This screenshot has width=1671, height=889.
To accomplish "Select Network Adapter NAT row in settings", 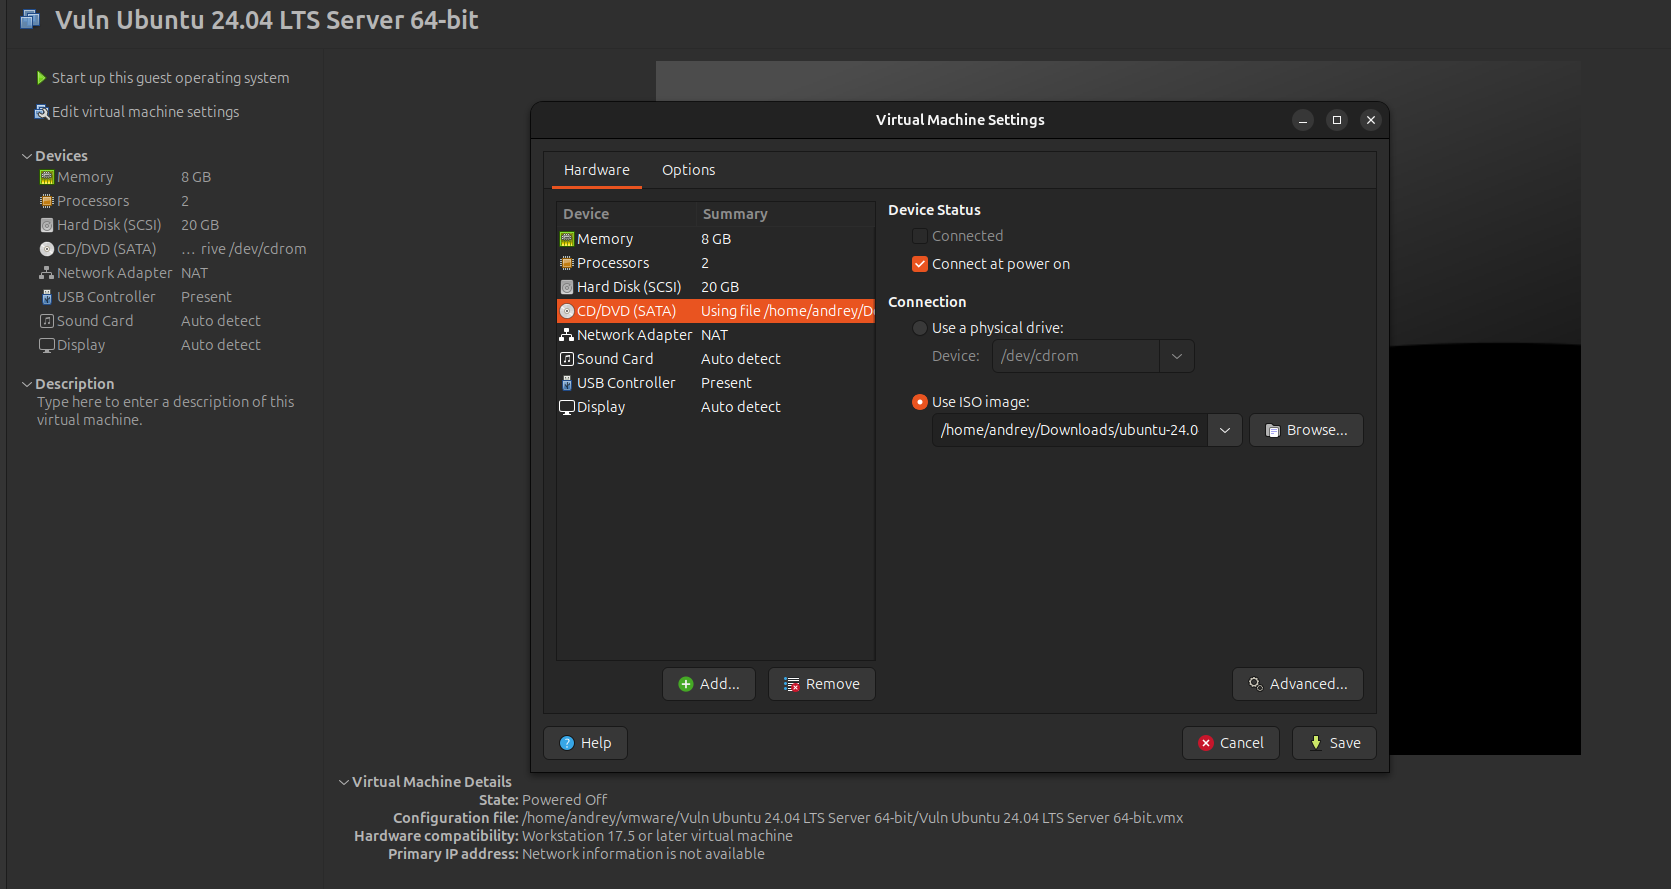I will (x=716, y=335).
